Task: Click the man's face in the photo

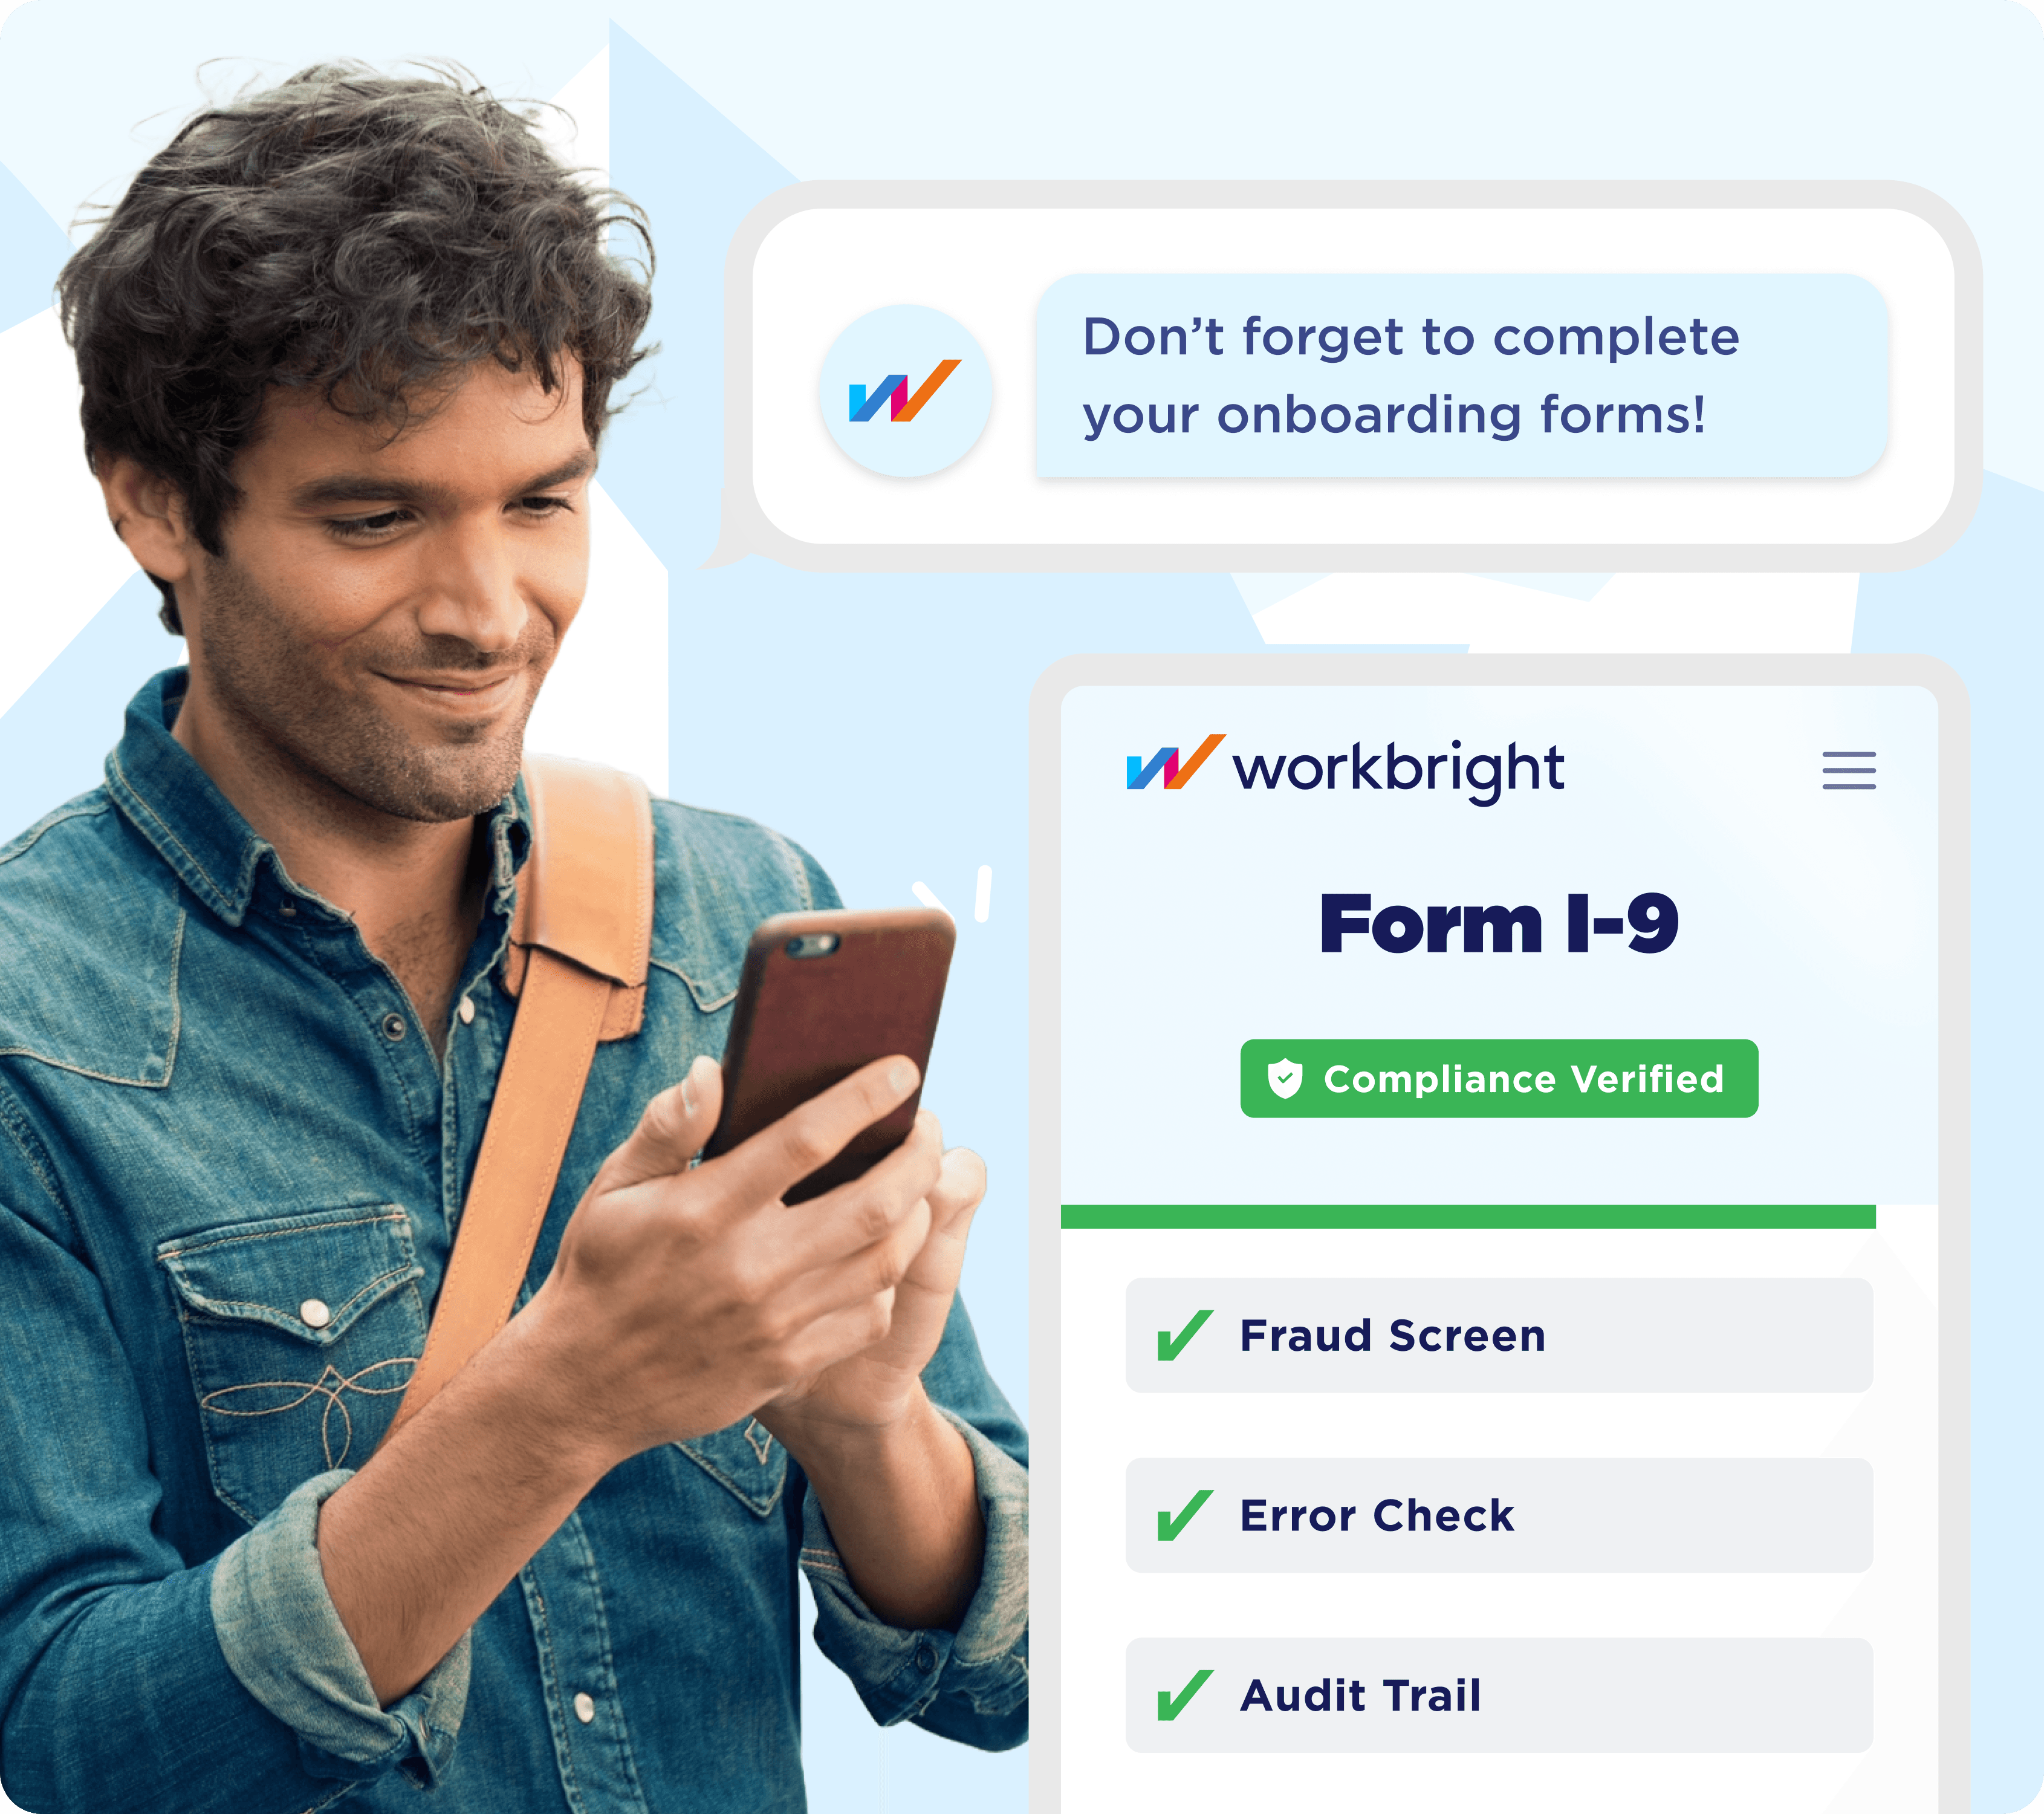Action: 400,590
